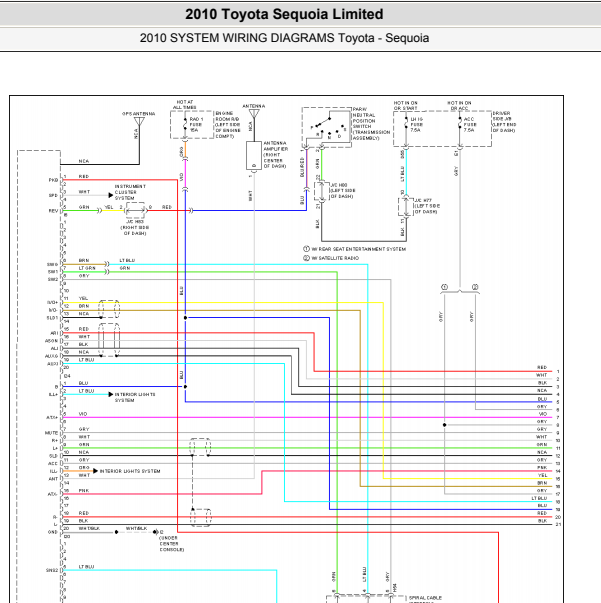Image resolution: width=601 pixels, height=603 pixels.
Task: Click the "WHT/BLK" label left of ground splice
Action: pos(89,528)
